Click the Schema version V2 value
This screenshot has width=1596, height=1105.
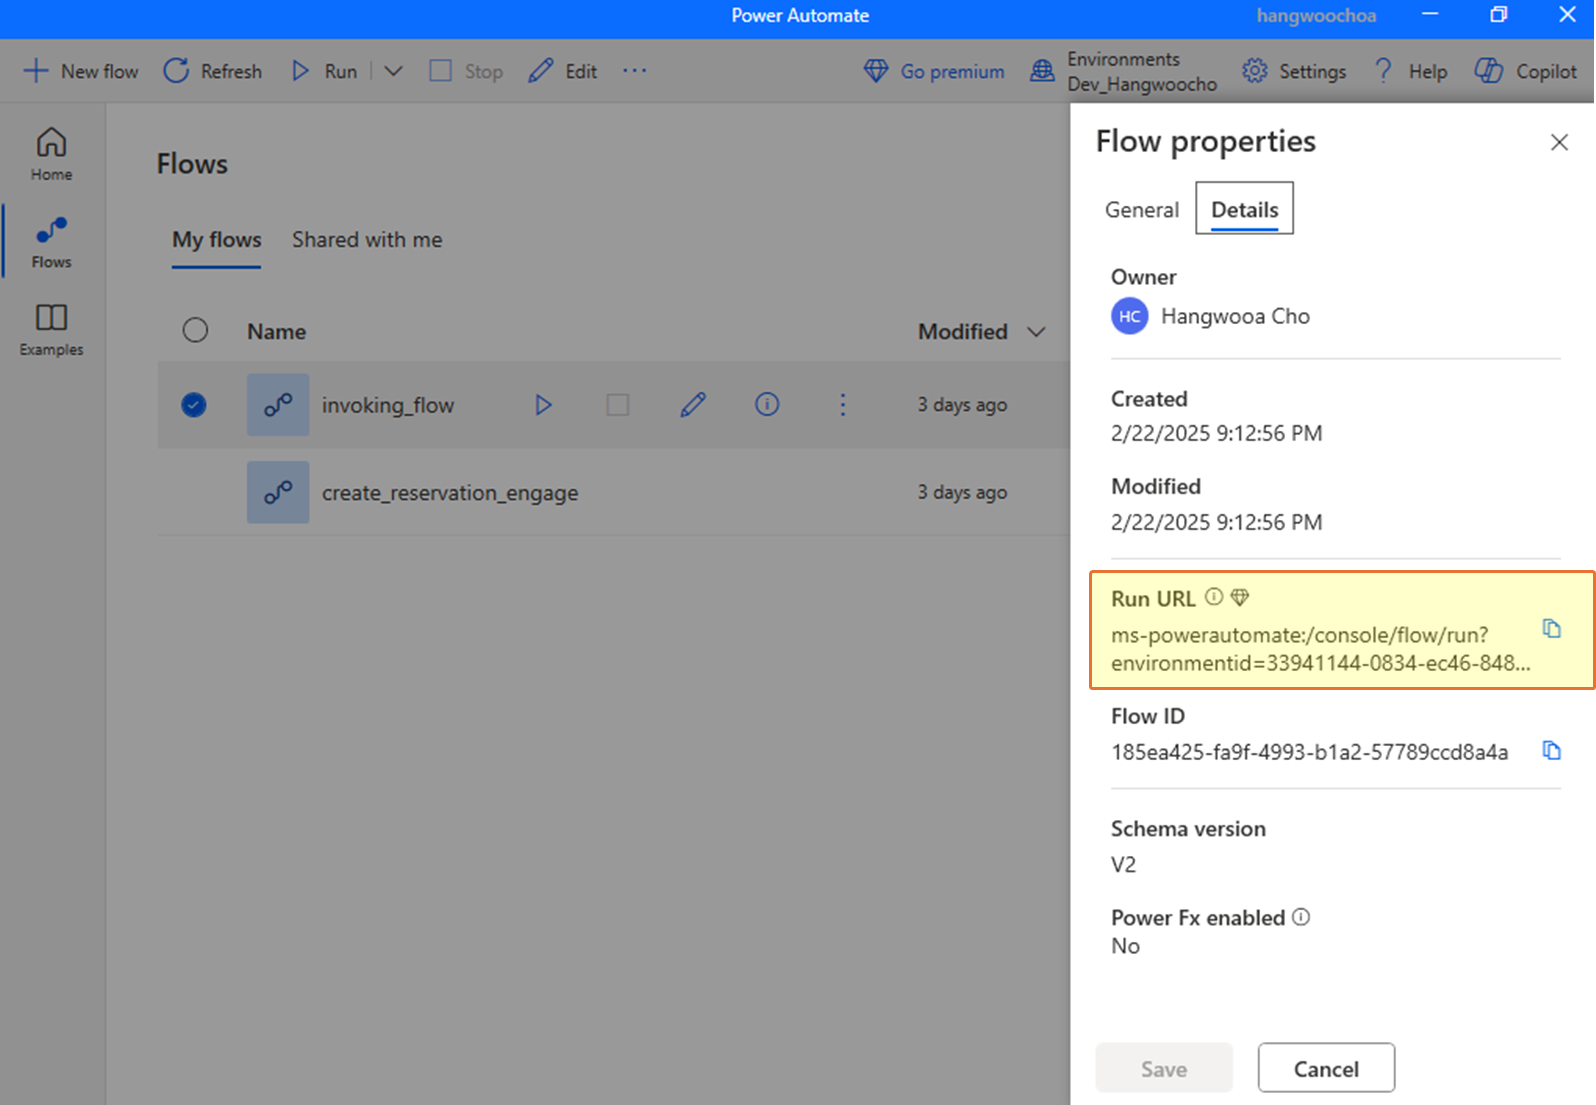pos(1124,864)
